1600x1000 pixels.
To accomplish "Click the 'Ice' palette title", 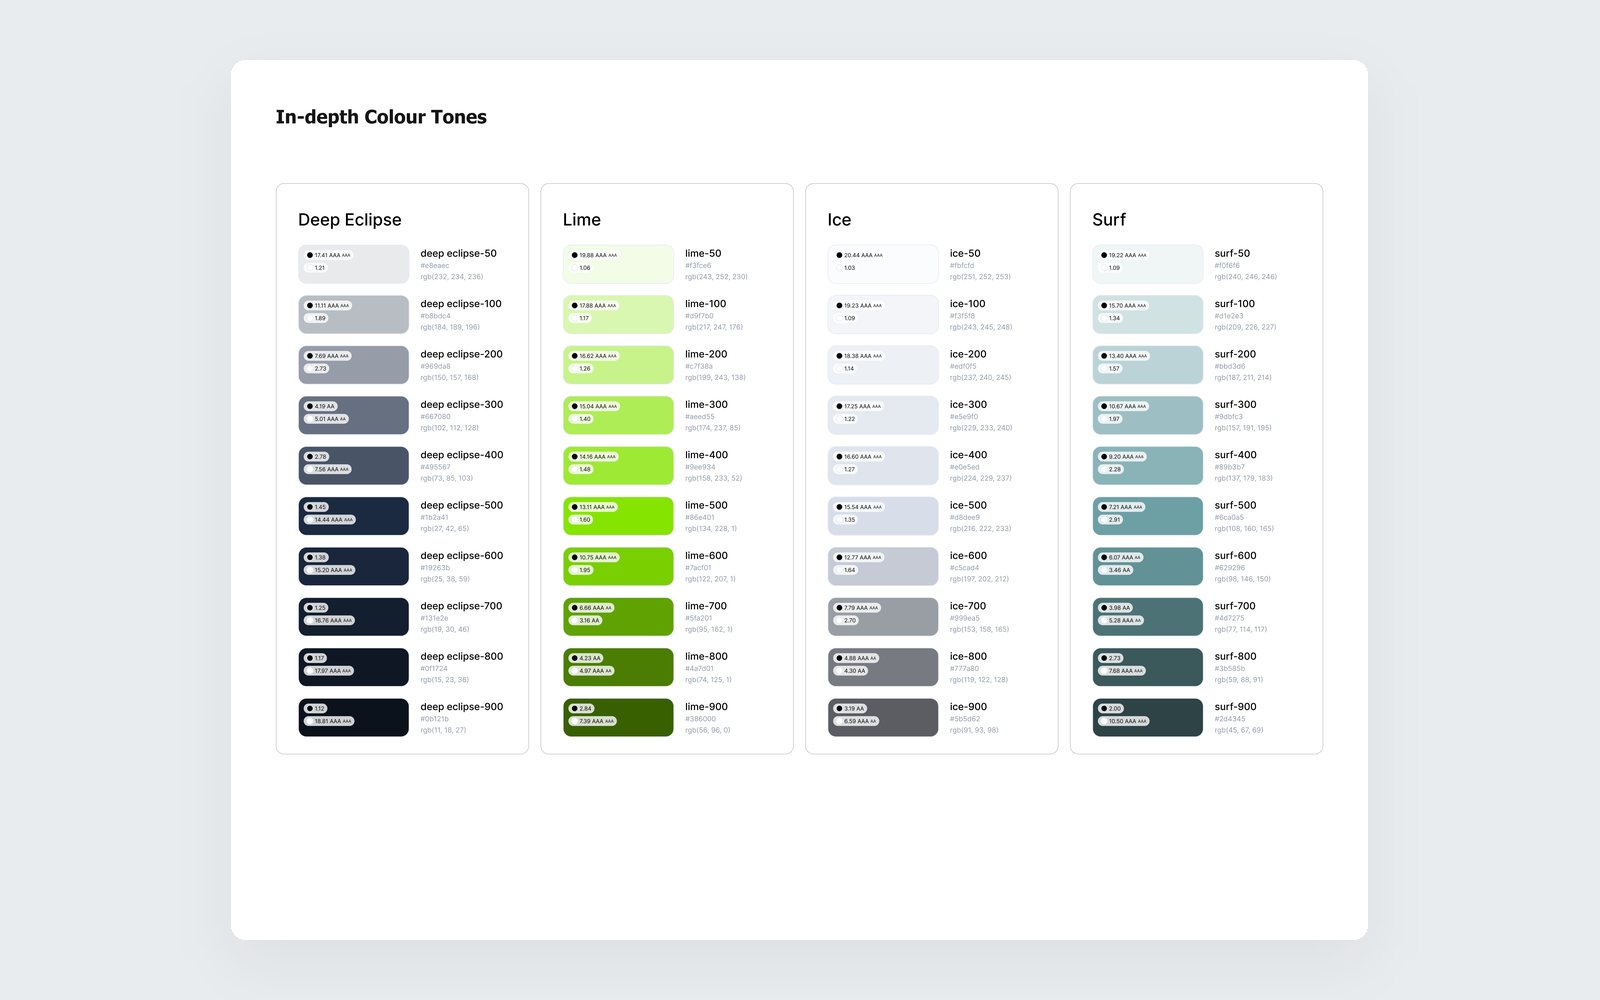I will (x=839, y=220).
